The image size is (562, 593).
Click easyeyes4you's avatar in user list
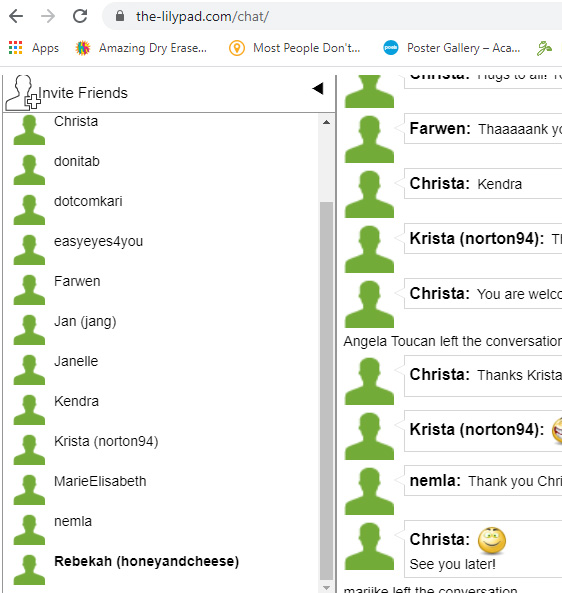click(29, 250)
